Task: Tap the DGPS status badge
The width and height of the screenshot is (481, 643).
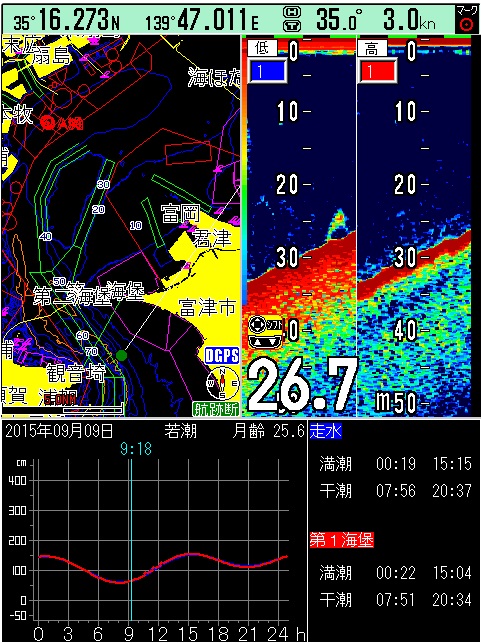Action: 222,356
